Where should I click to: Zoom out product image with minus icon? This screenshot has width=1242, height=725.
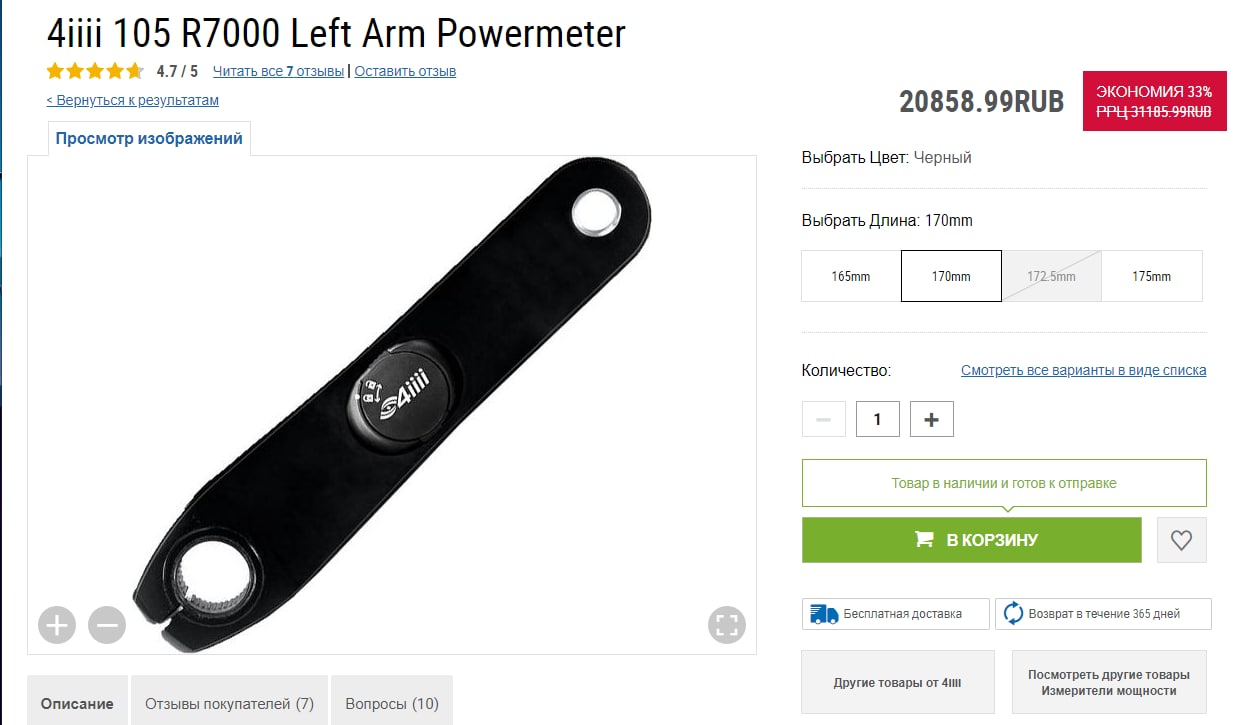coord(107,626)
